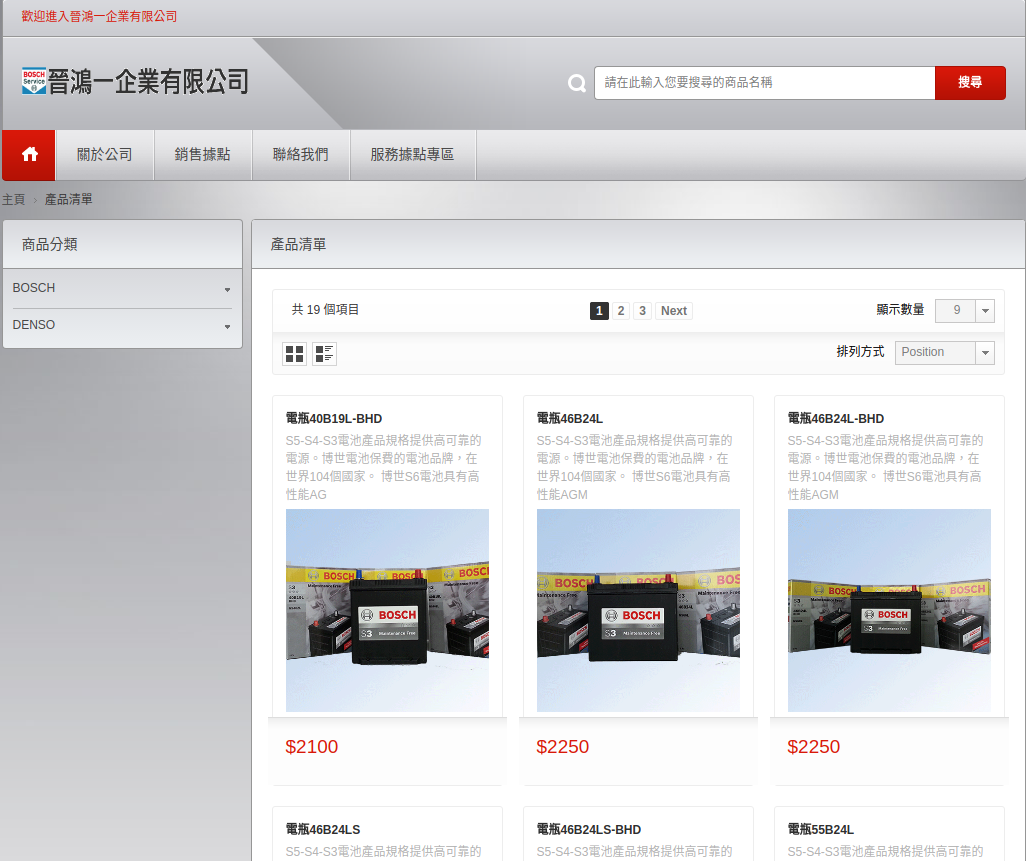
Task: Click the red 搜尋 search button
Action: pyautogui.click(x=970, y=82)
